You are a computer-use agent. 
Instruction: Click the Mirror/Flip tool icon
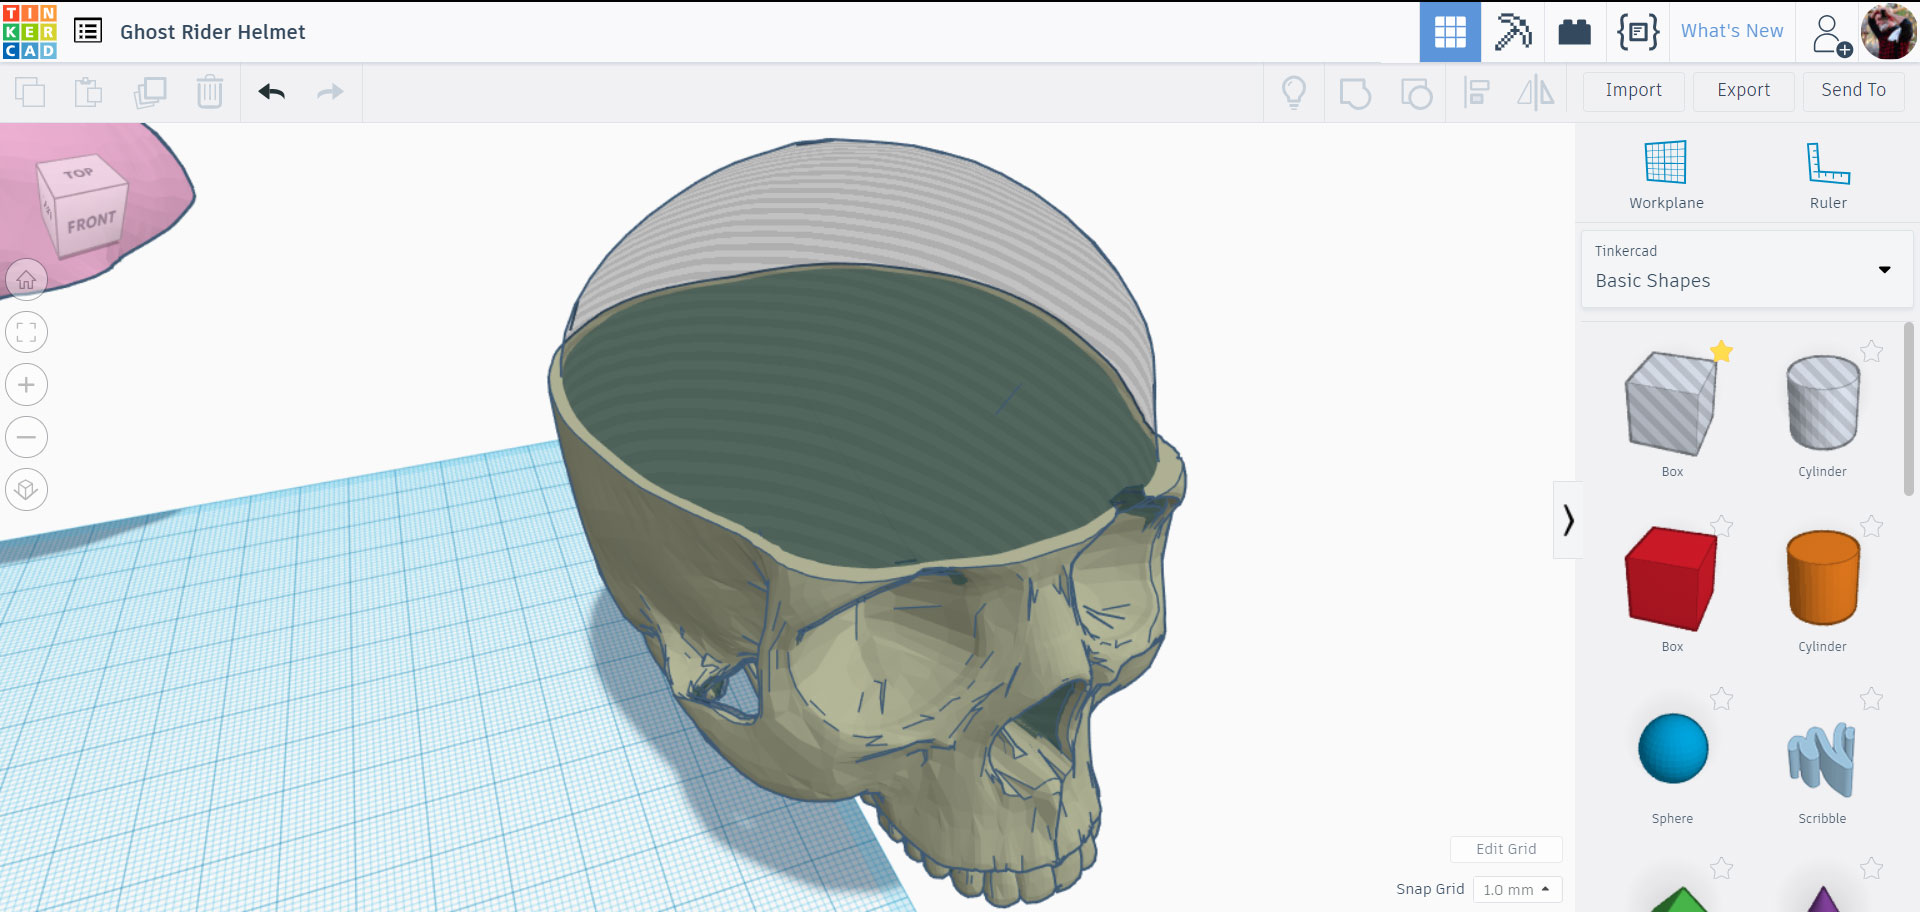(1536, 93)
